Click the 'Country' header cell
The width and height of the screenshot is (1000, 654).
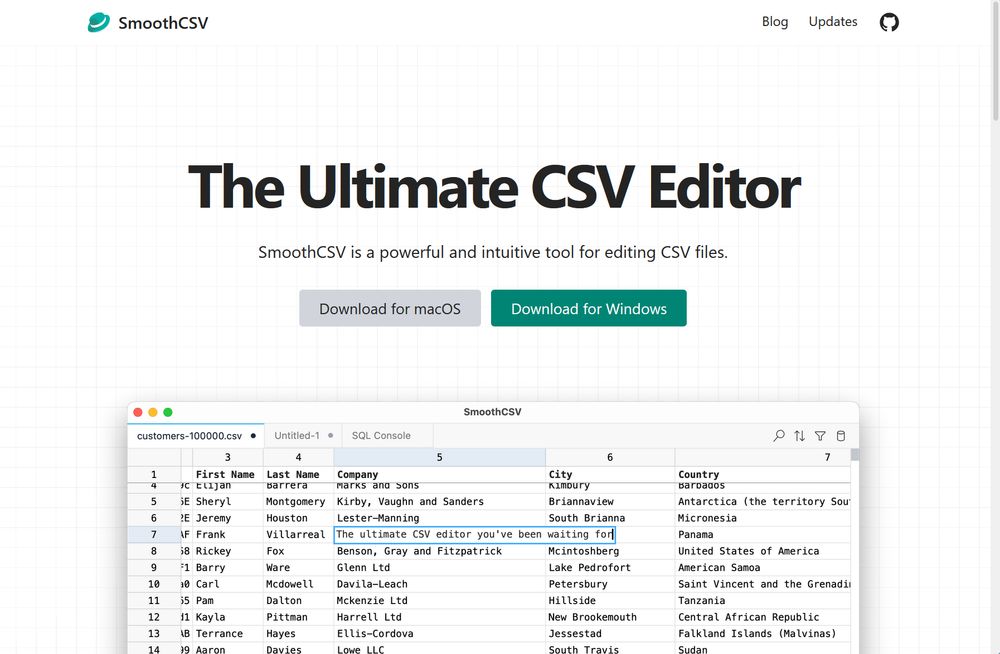tap(763, 474)
